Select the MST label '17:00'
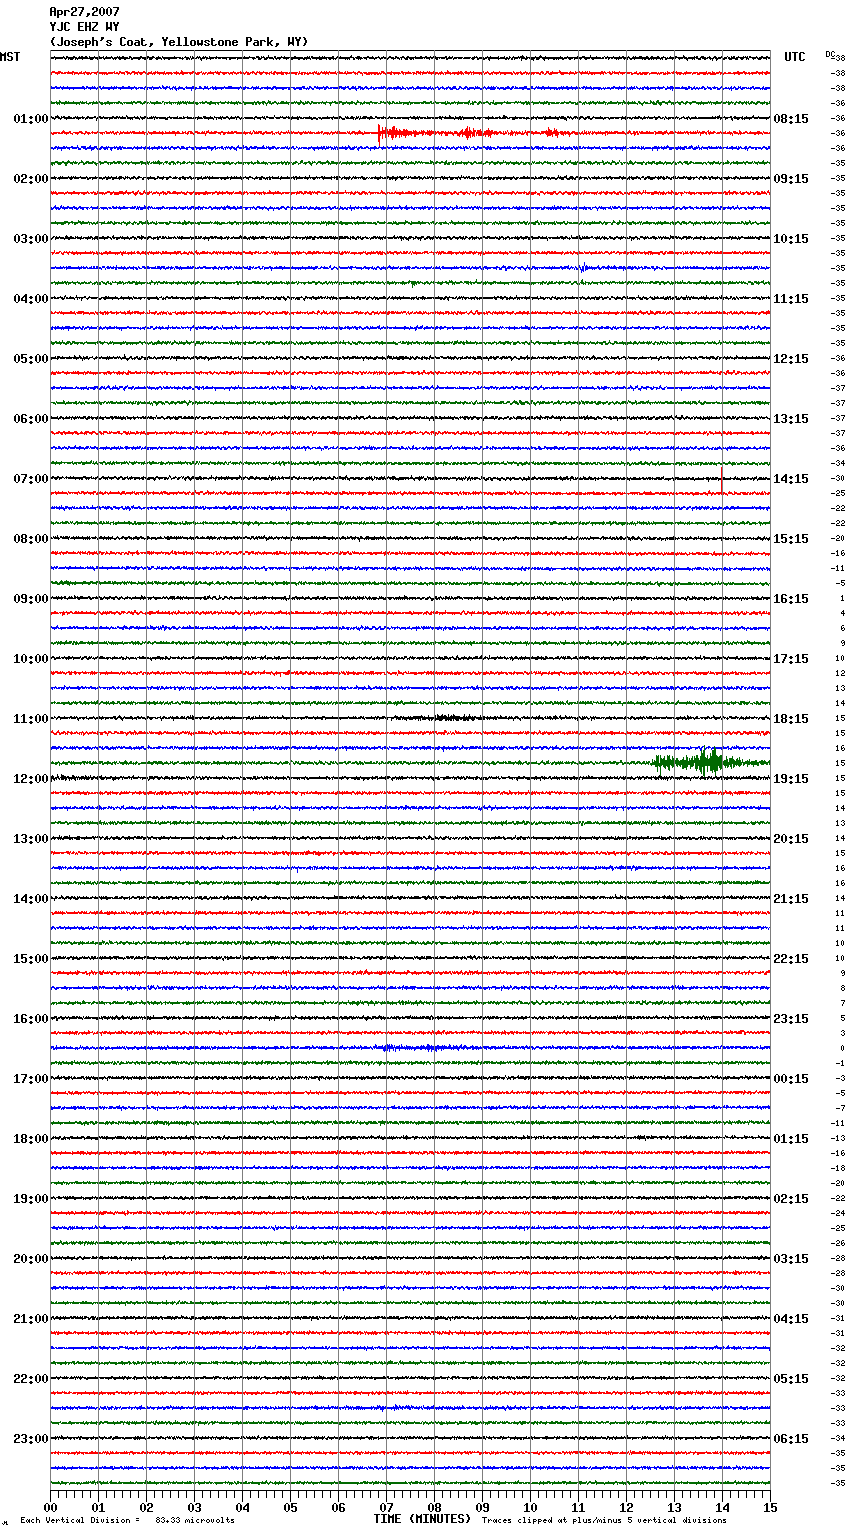Screen dimensions: 850x1534 (x=31, y=1079)
